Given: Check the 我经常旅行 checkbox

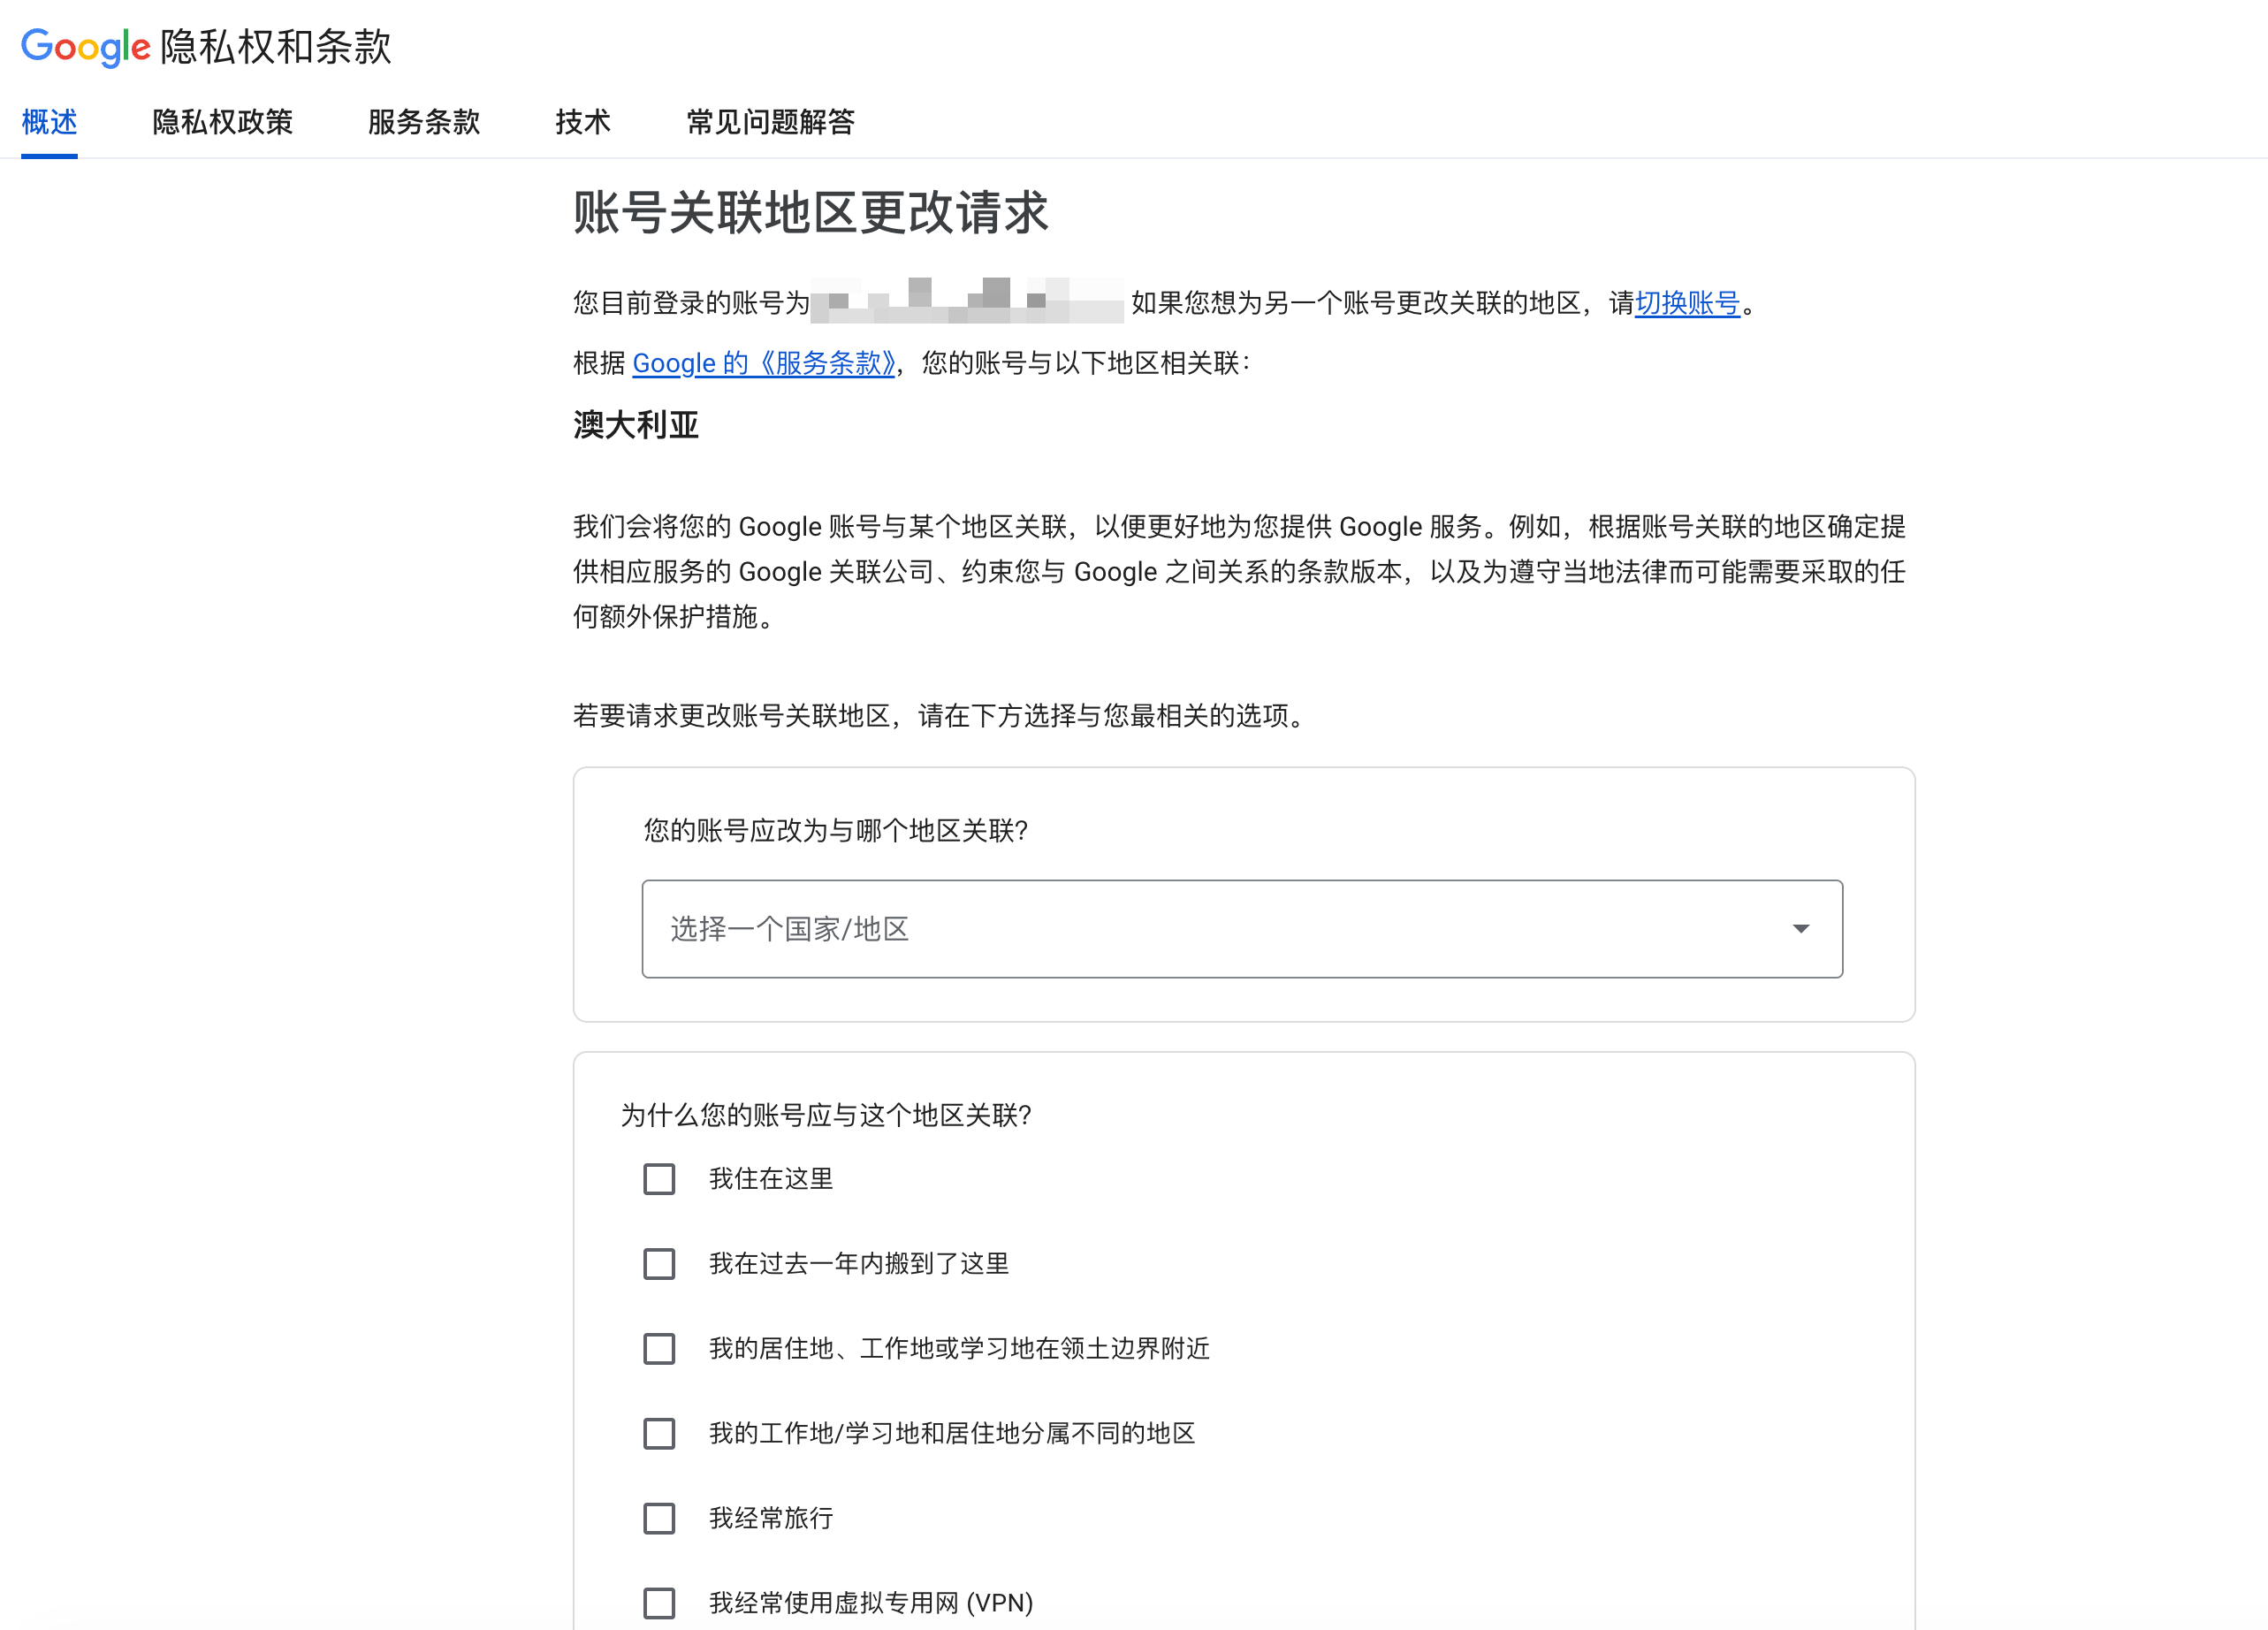Looking at the screenshot, I should [659, 1518].
